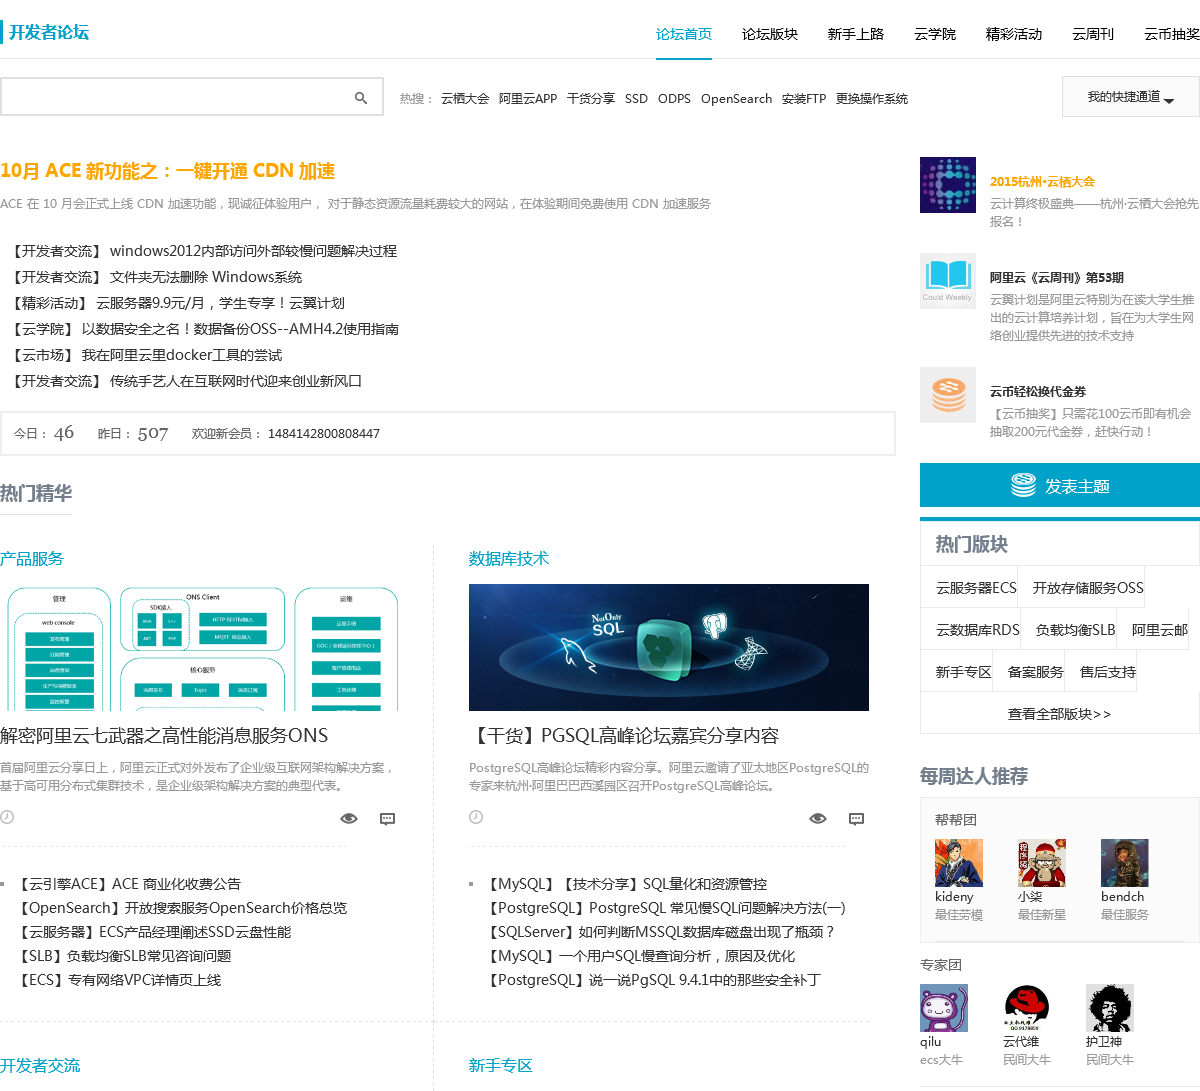
Task: Open 负载均衡SLB常见咨询问题 thread
Action: pyautogui.click(x=149, y=956)
